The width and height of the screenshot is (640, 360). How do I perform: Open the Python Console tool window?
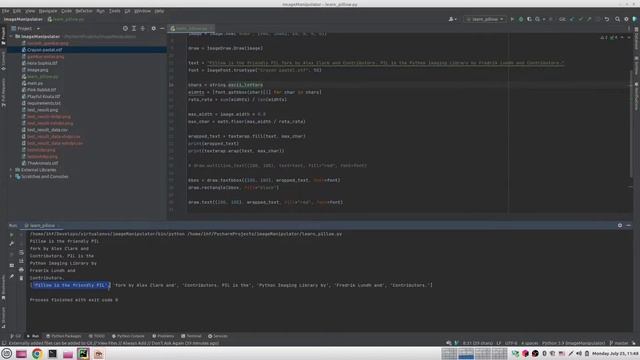(128, 336)
